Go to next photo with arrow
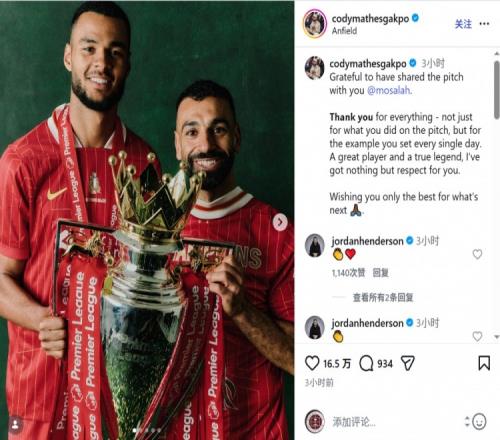 [x=280, y=222]
